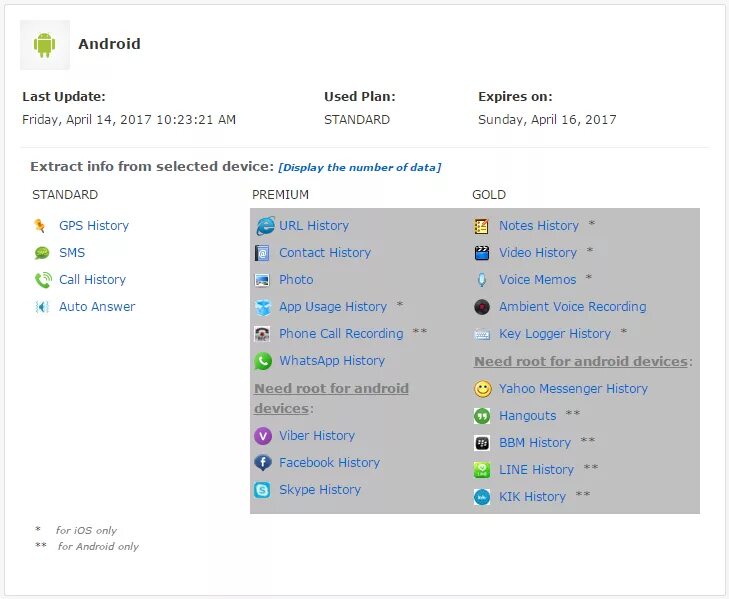Viewport: 729px width, 599px height.
Task: Click the Phone Call Recording telephone icon
Action: point(262,334)
